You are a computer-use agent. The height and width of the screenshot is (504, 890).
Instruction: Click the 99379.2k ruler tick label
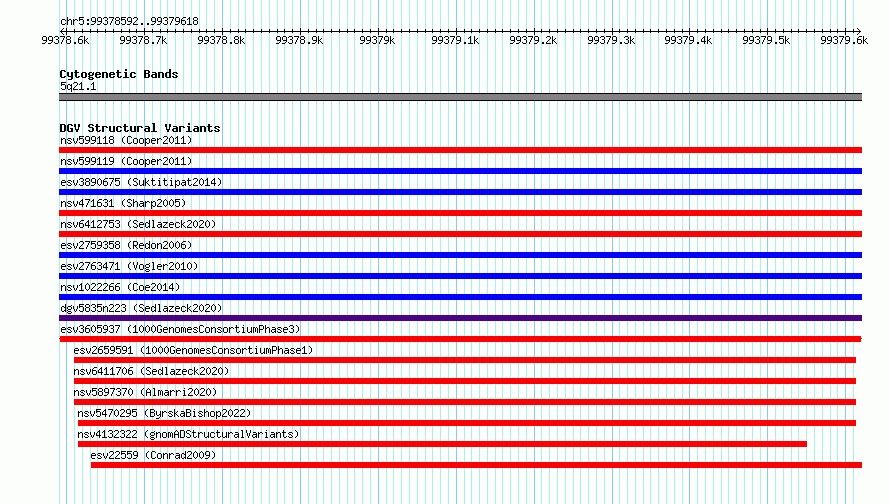[x=533, y=40]
